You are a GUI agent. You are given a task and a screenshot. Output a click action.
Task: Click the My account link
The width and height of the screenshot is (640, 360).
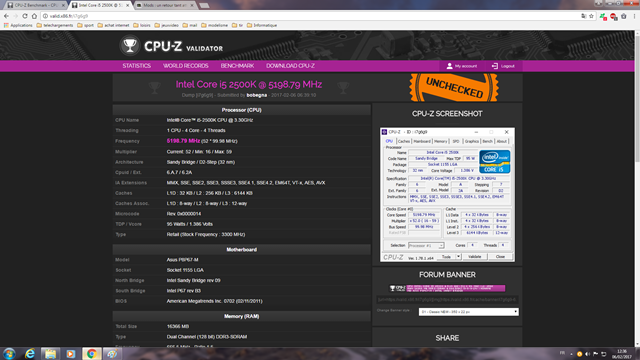(466, 66)
